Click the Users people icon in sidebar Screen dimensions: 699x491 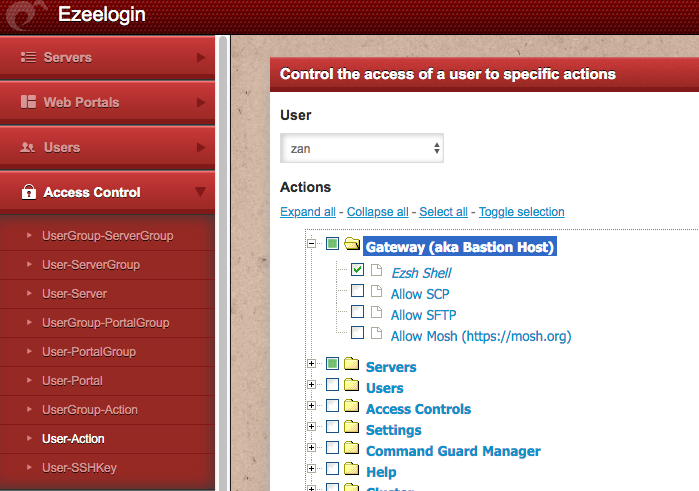coord(28,147)
